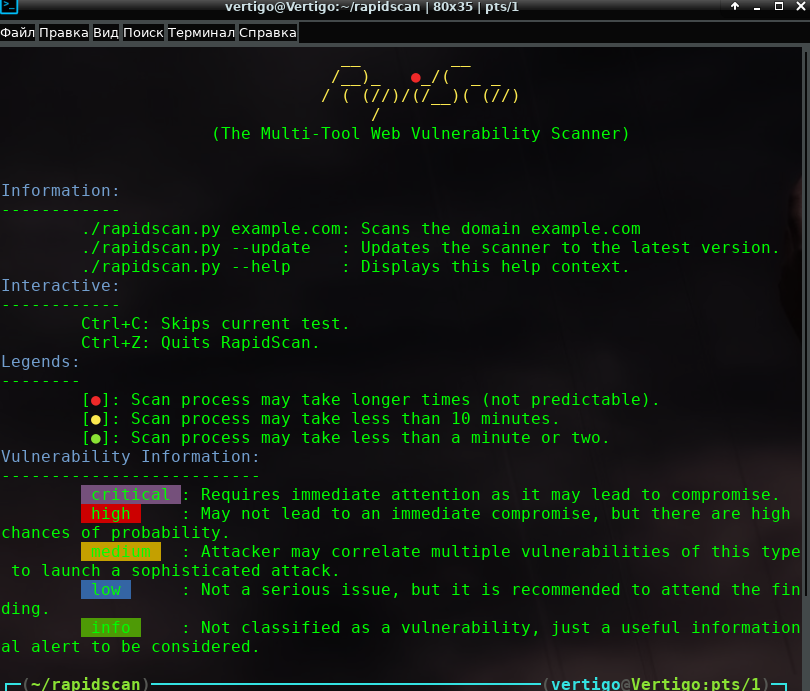Minimize the terminal window

pos(757,7)
